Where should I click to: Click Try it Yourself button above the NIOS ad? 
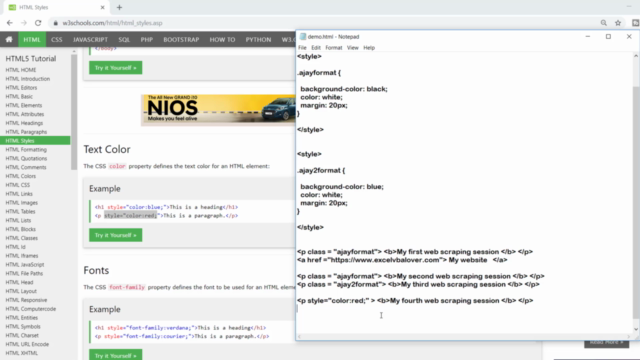(116, 68)
